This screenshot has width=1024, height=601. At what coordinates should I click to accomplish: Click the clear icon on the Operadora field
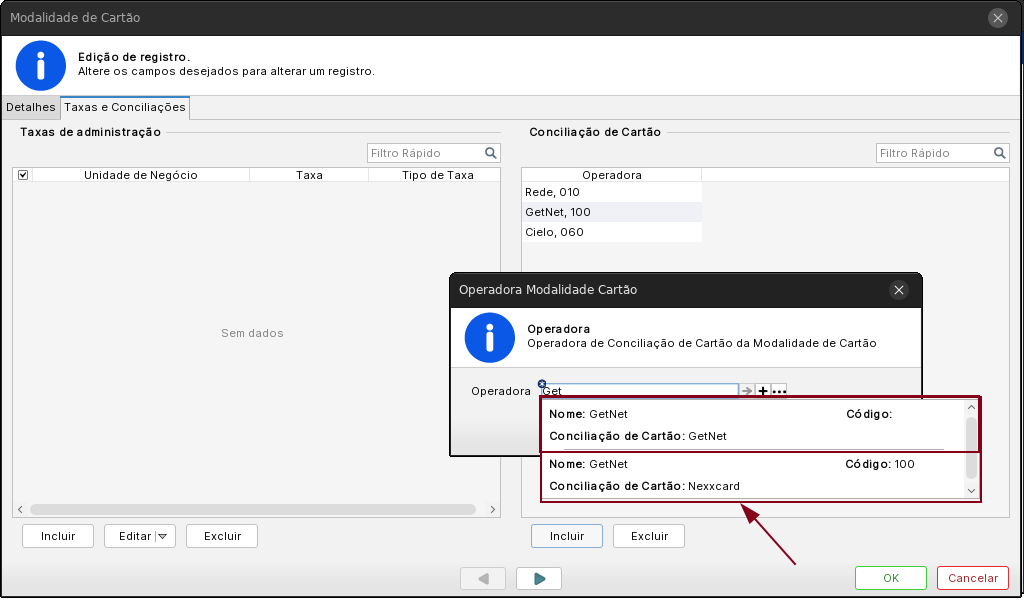(541, 384)
